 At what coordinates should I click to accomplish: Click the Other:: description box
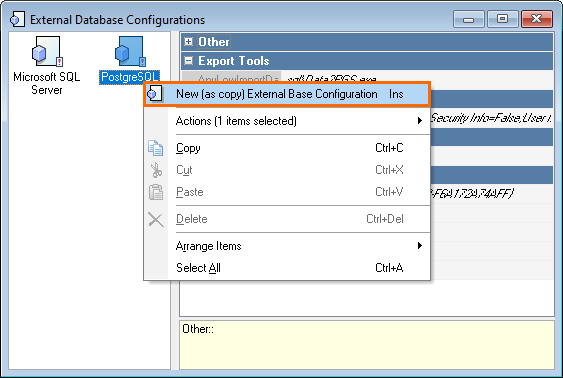click(367, 345)
